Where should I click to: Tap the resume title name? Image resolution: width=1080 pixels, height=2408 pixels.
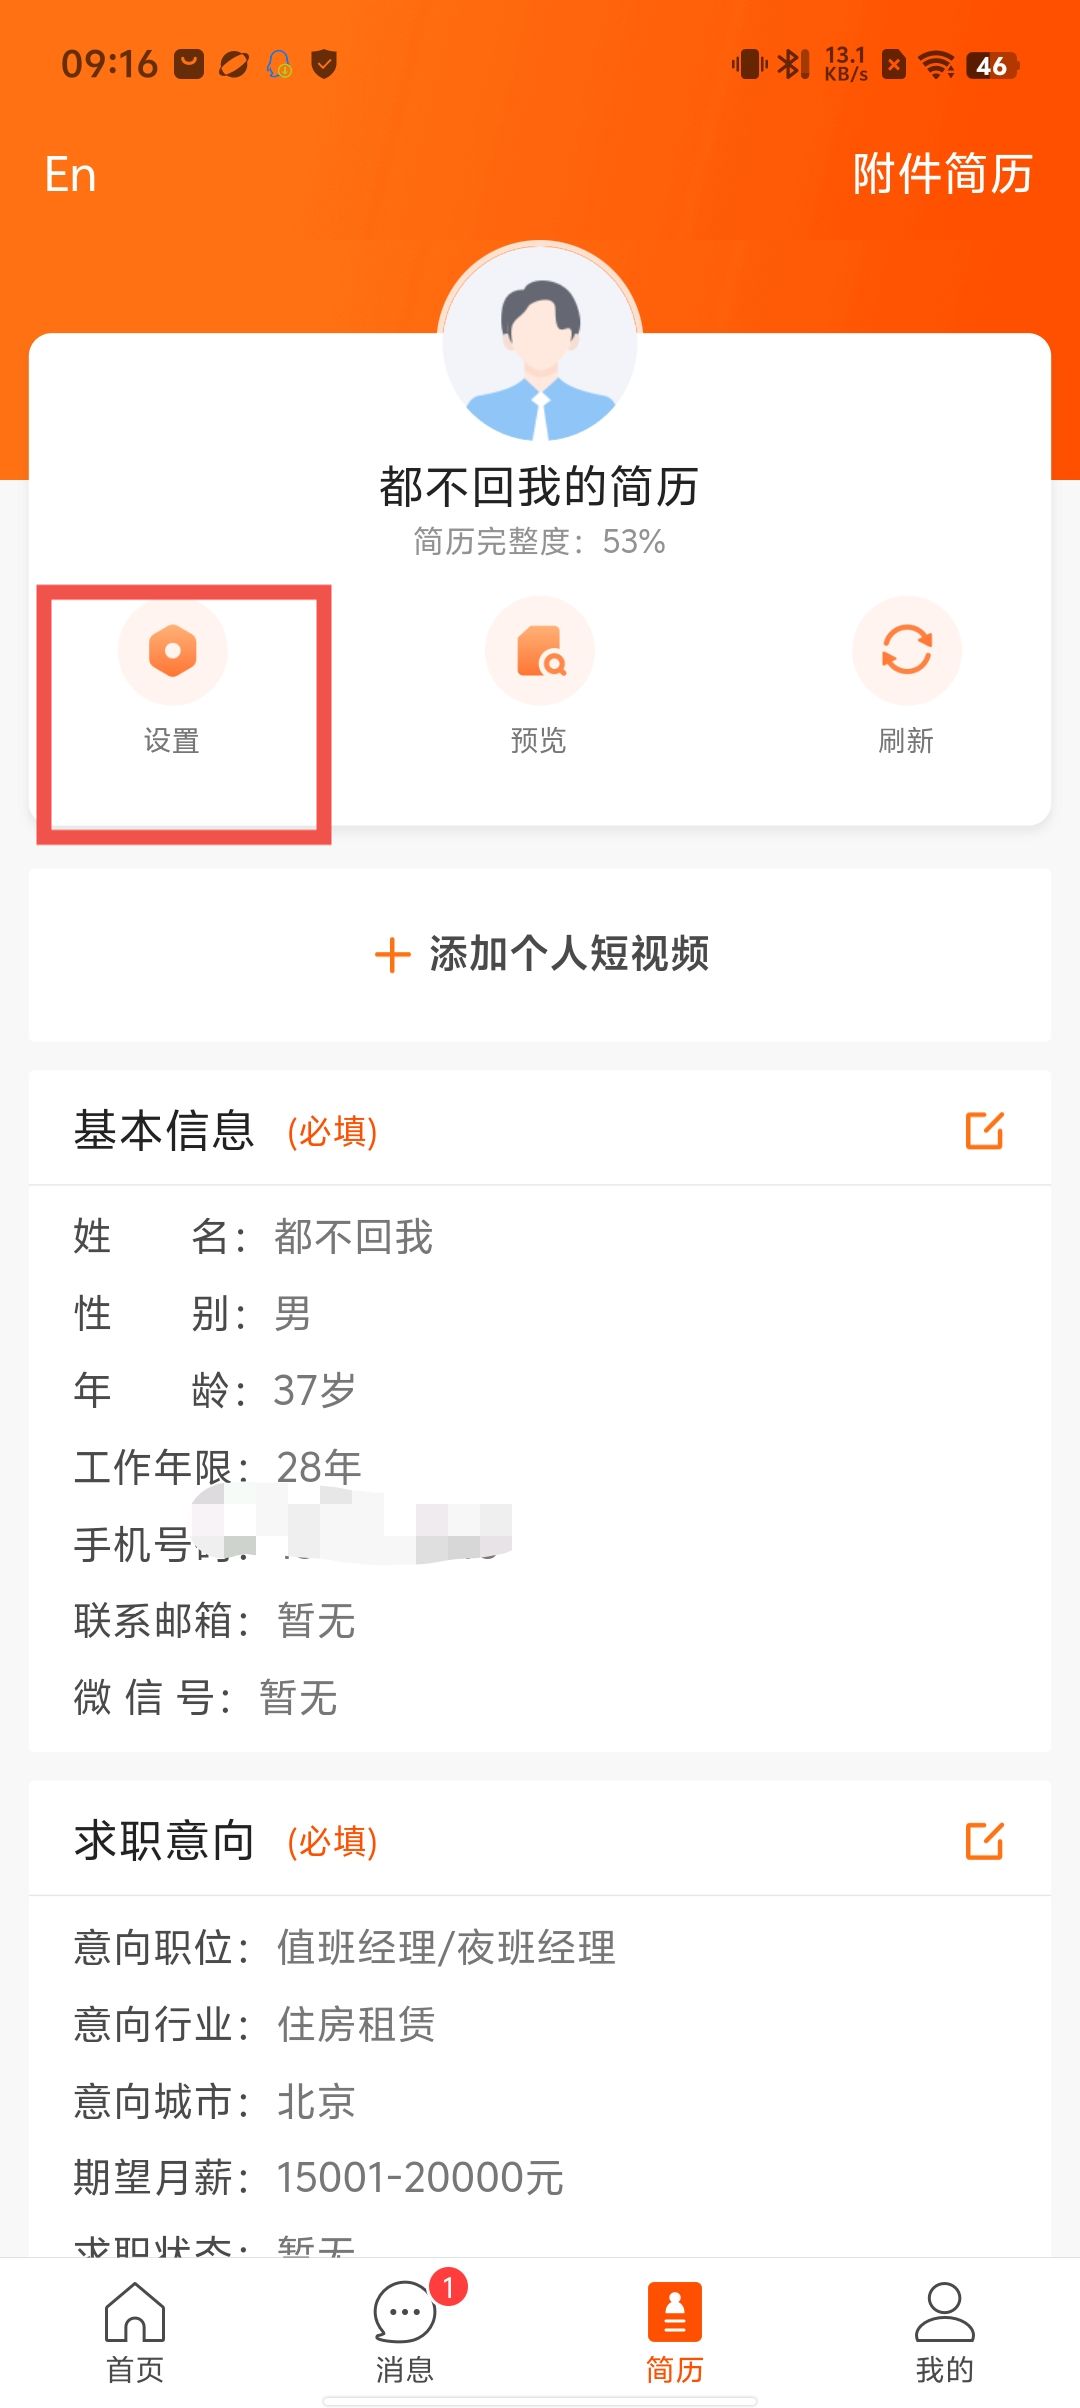pos(539,487)
